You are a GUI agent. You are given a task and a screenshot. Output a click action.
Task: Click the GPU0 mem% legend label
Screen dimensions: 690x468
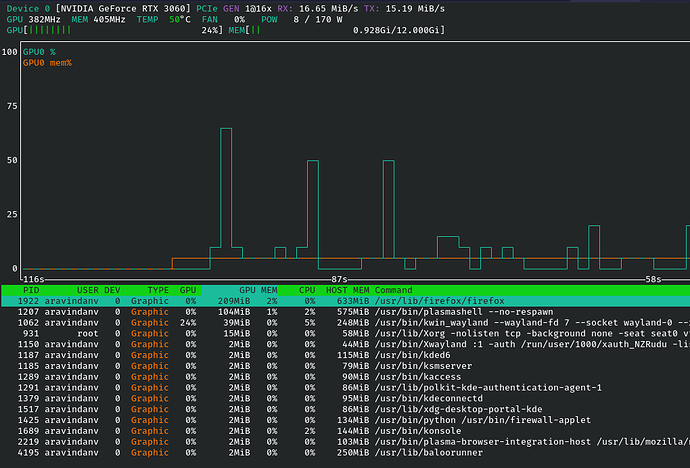coord(47,62)
